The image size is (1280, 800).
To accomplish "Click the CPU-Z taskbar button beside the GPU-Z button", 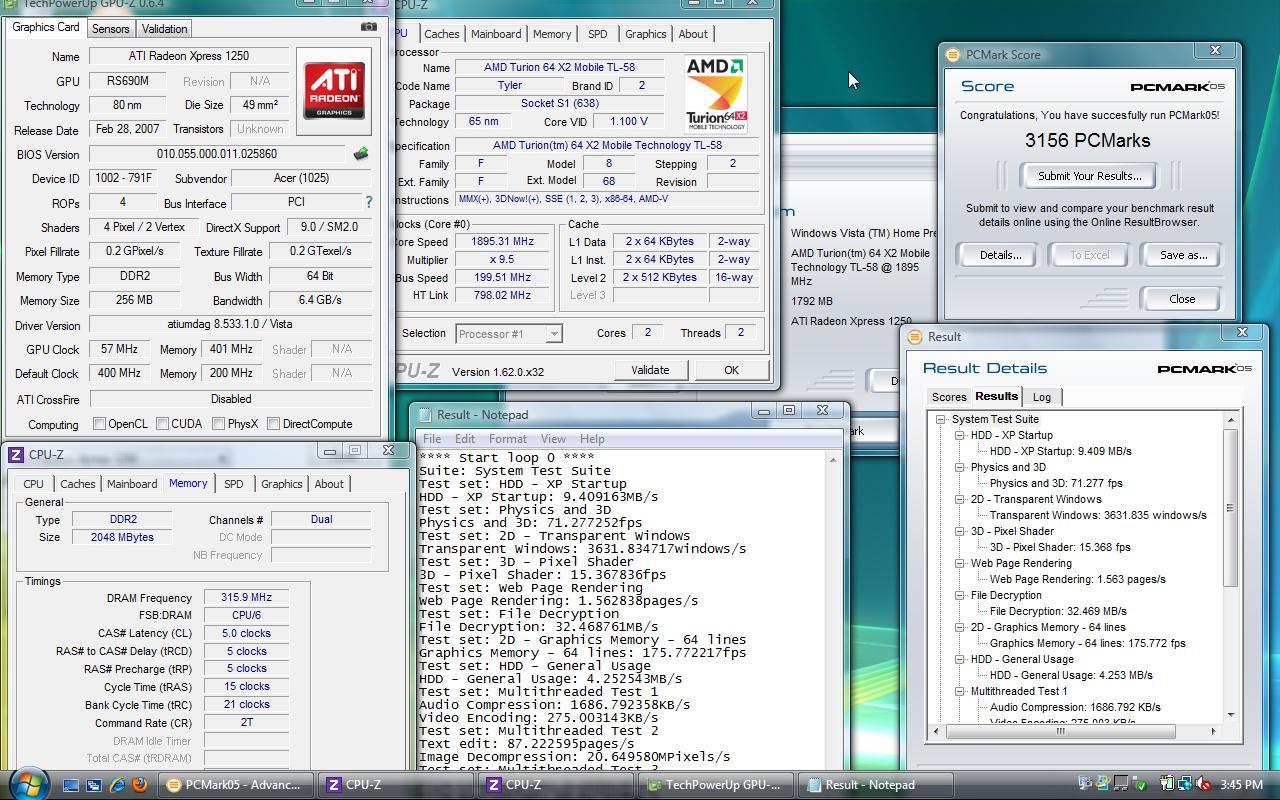I will [x=558, y=785].
